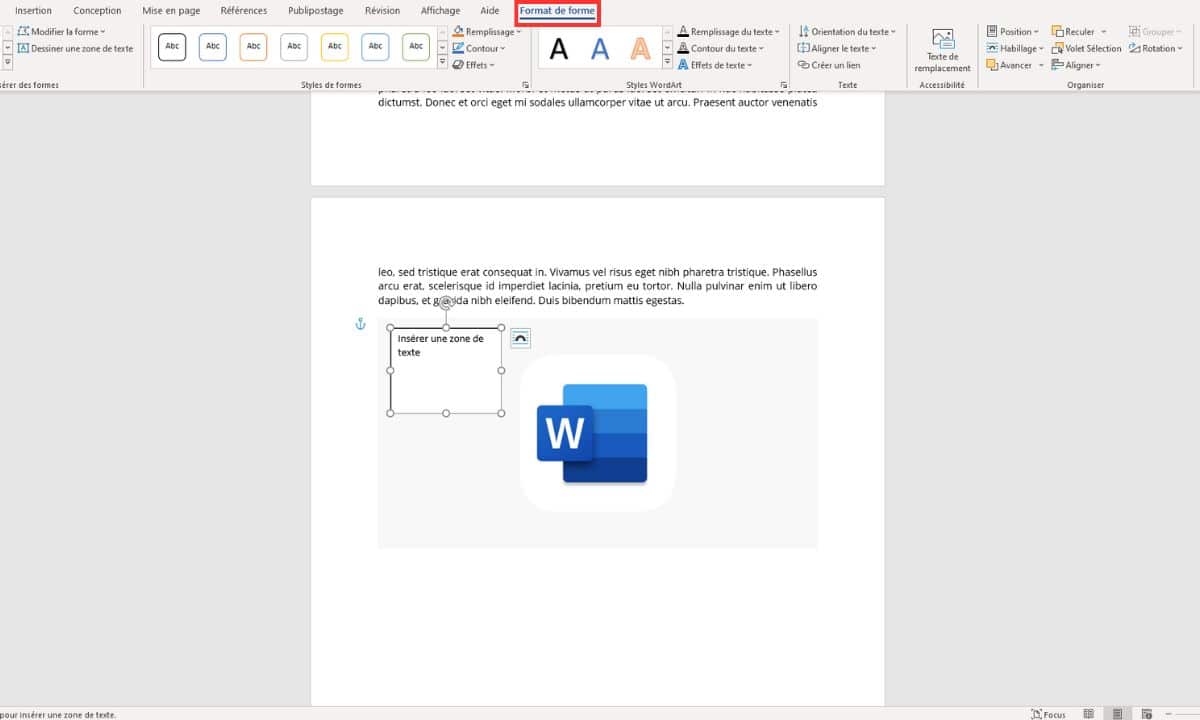Apply the light blue Abc shape style
The height and width of the screenshot is (720, 1200).
coord(375,47)
